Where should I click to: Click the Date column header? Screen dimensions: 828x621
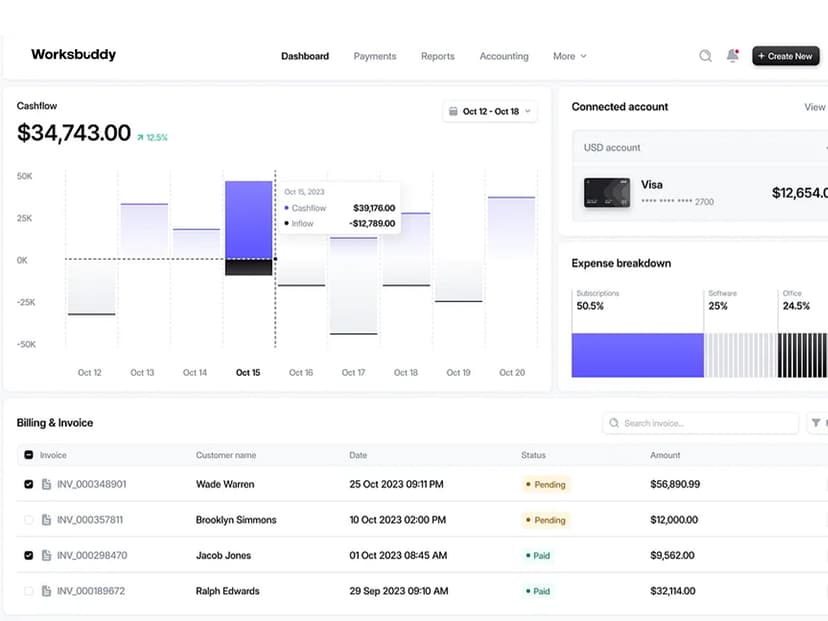358,455
